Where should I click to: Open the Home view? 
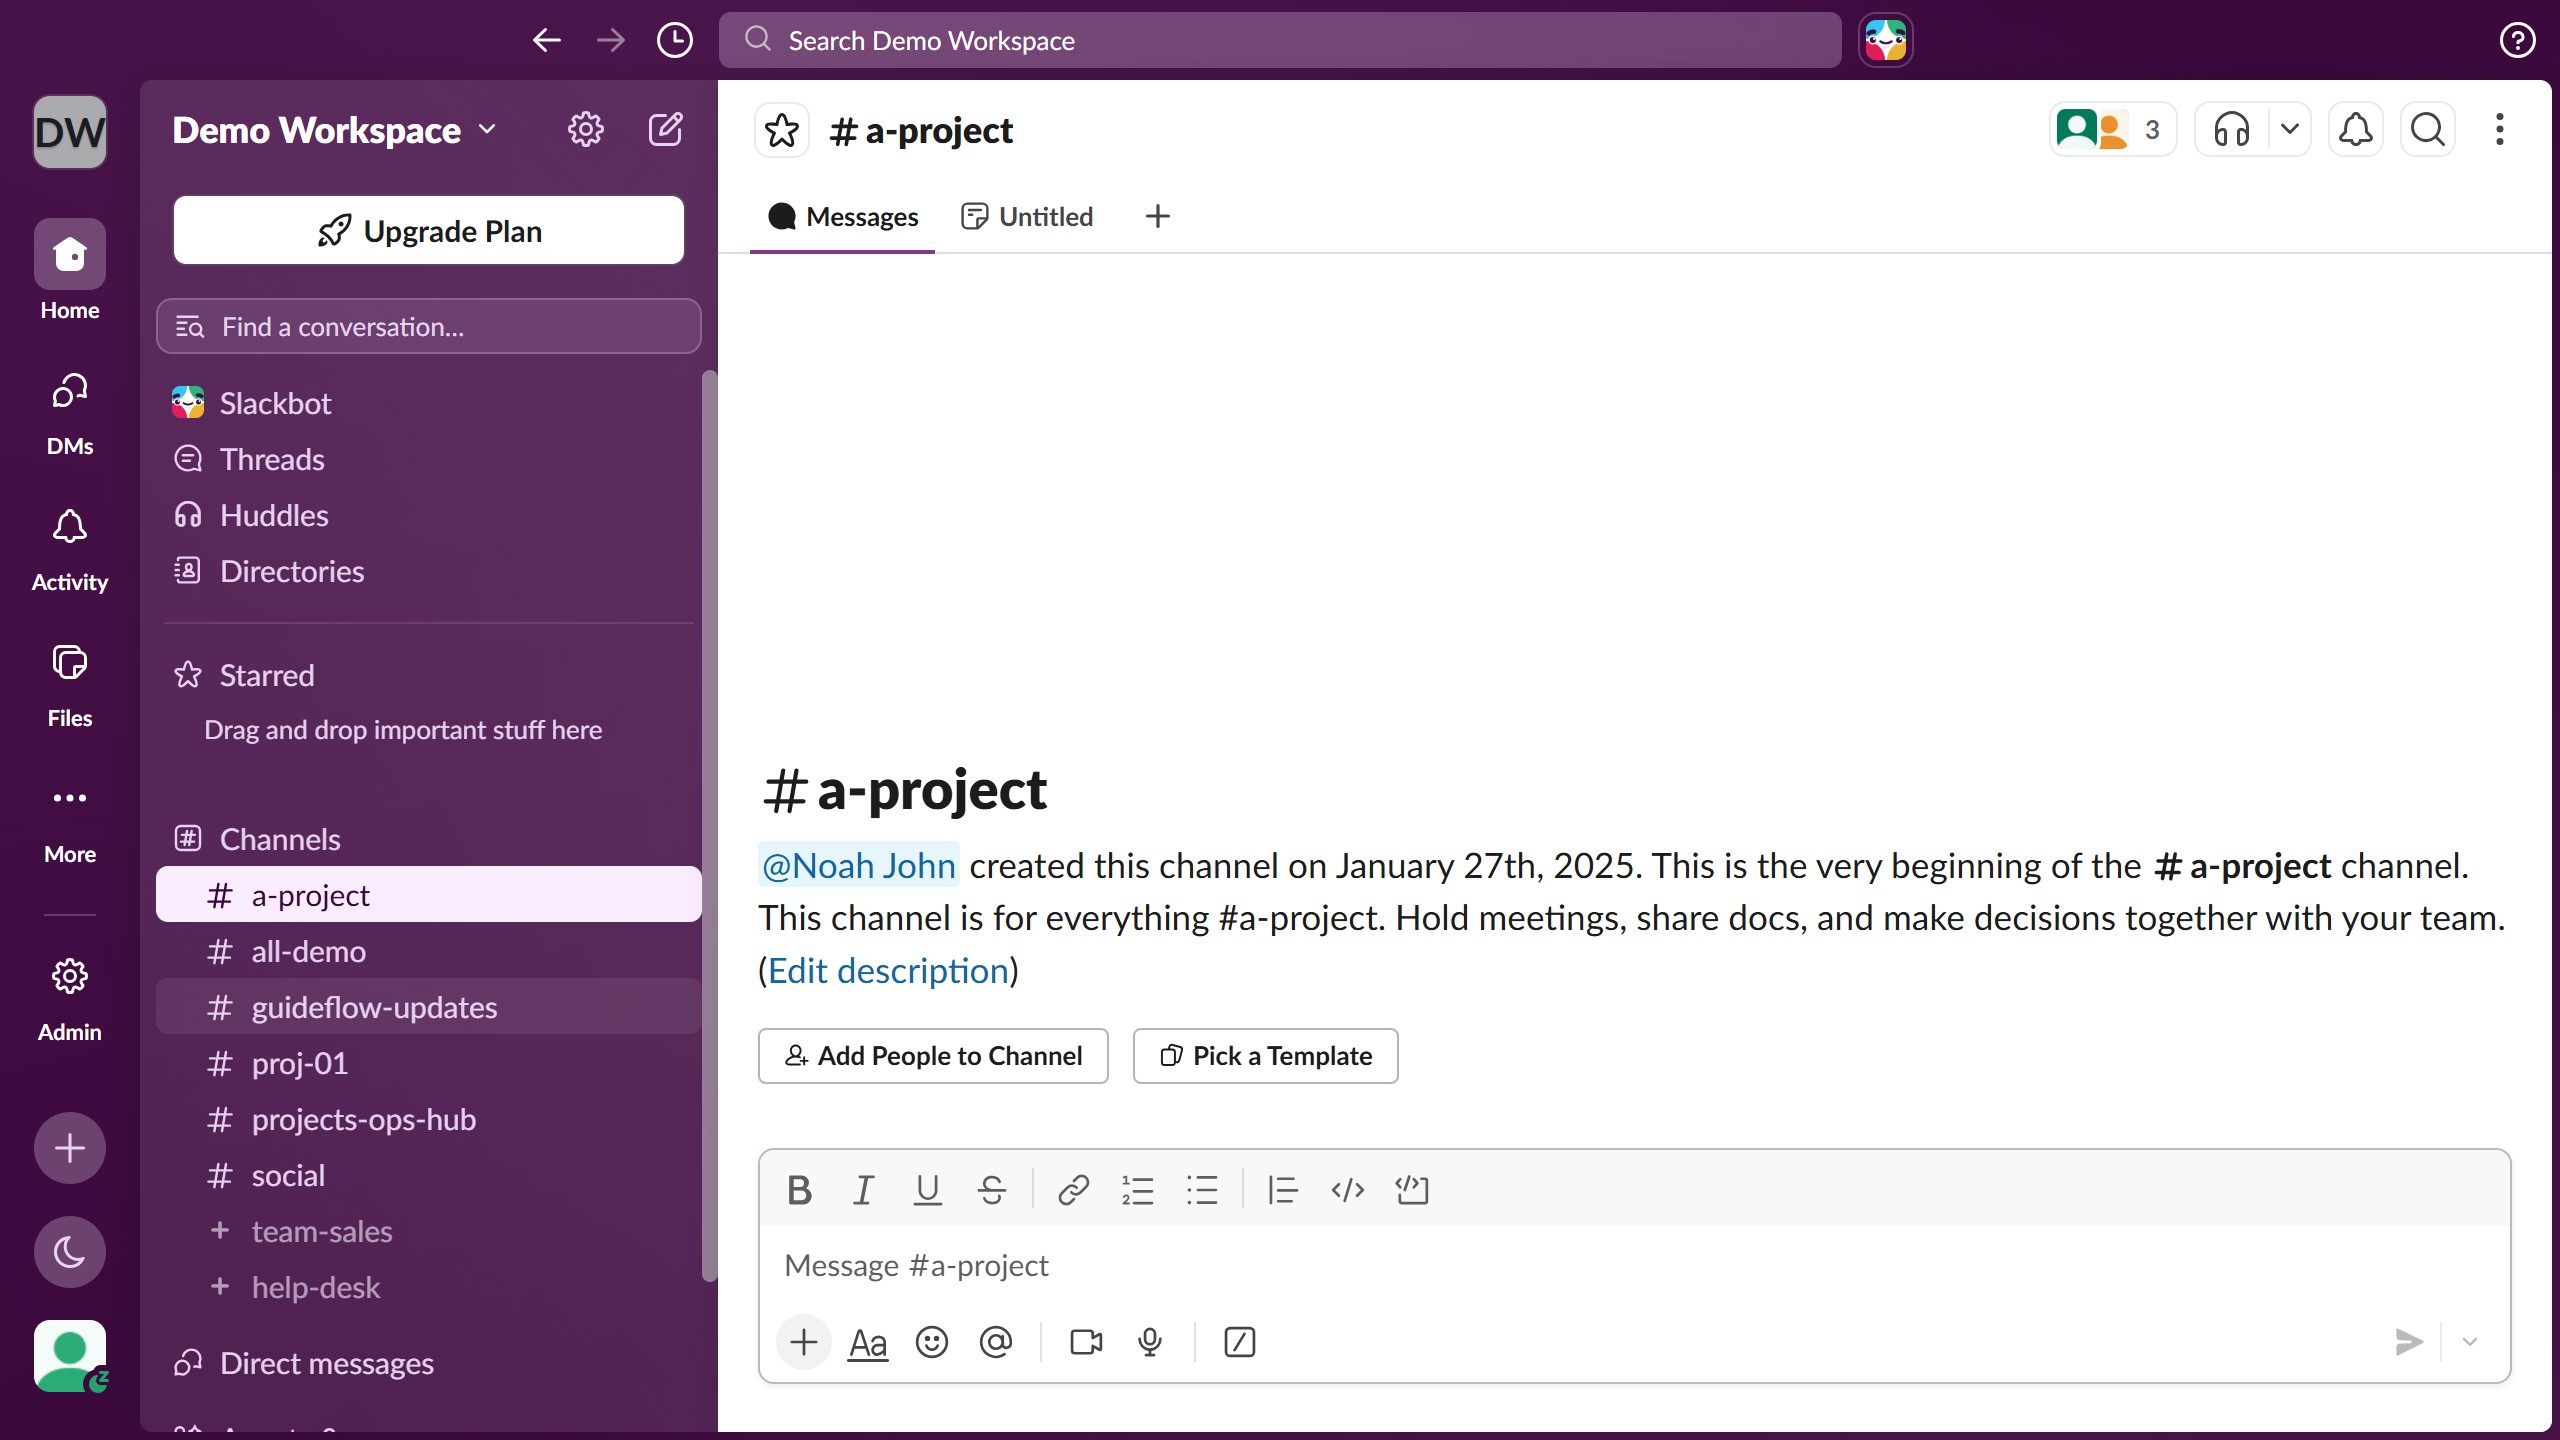pos(70,270)
